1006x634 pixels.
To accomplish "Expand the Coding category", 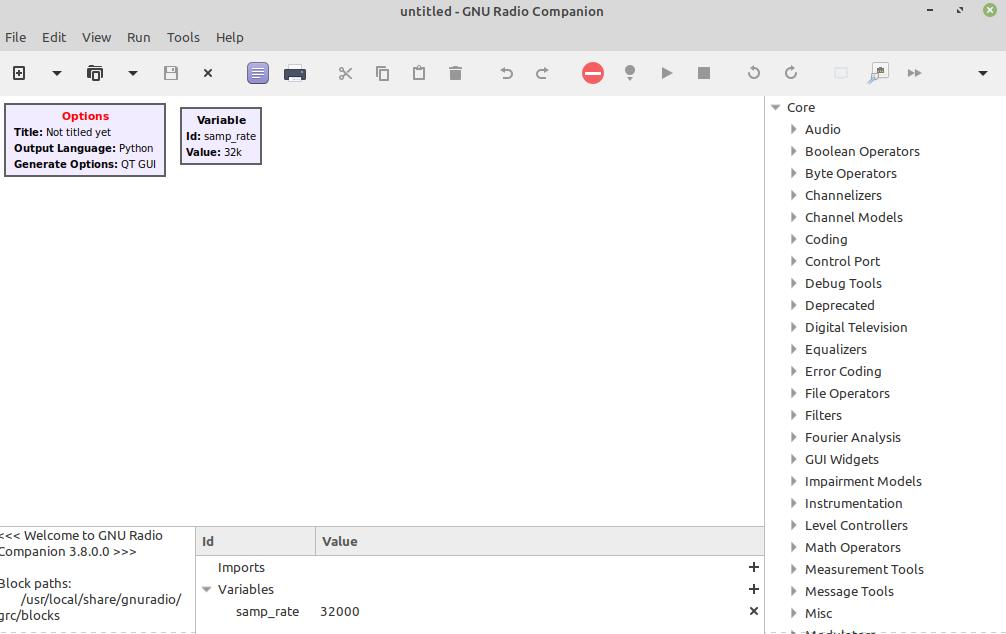I will (x=794, y=239).
